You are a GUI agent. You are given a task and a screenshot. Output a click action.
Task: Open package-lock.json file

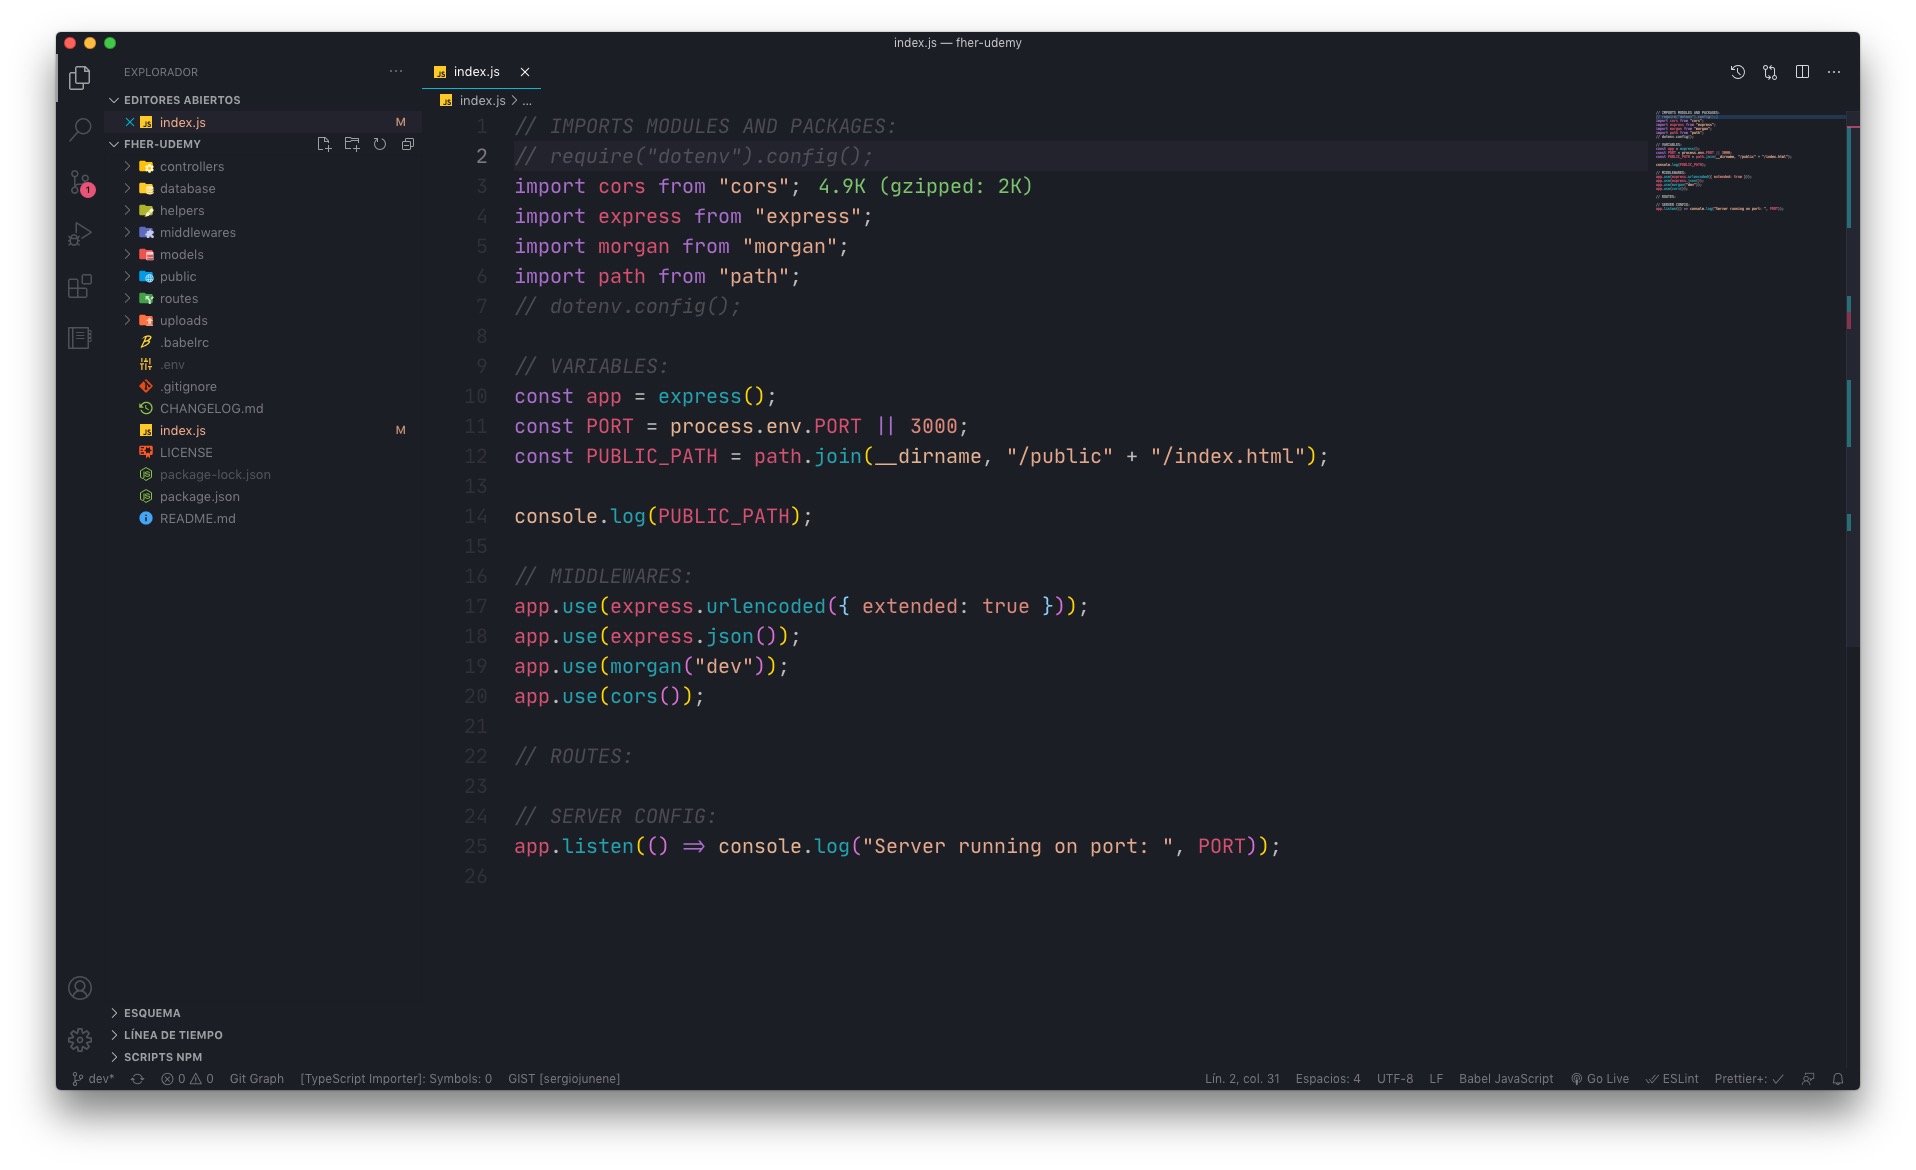[x=264, y=475]
